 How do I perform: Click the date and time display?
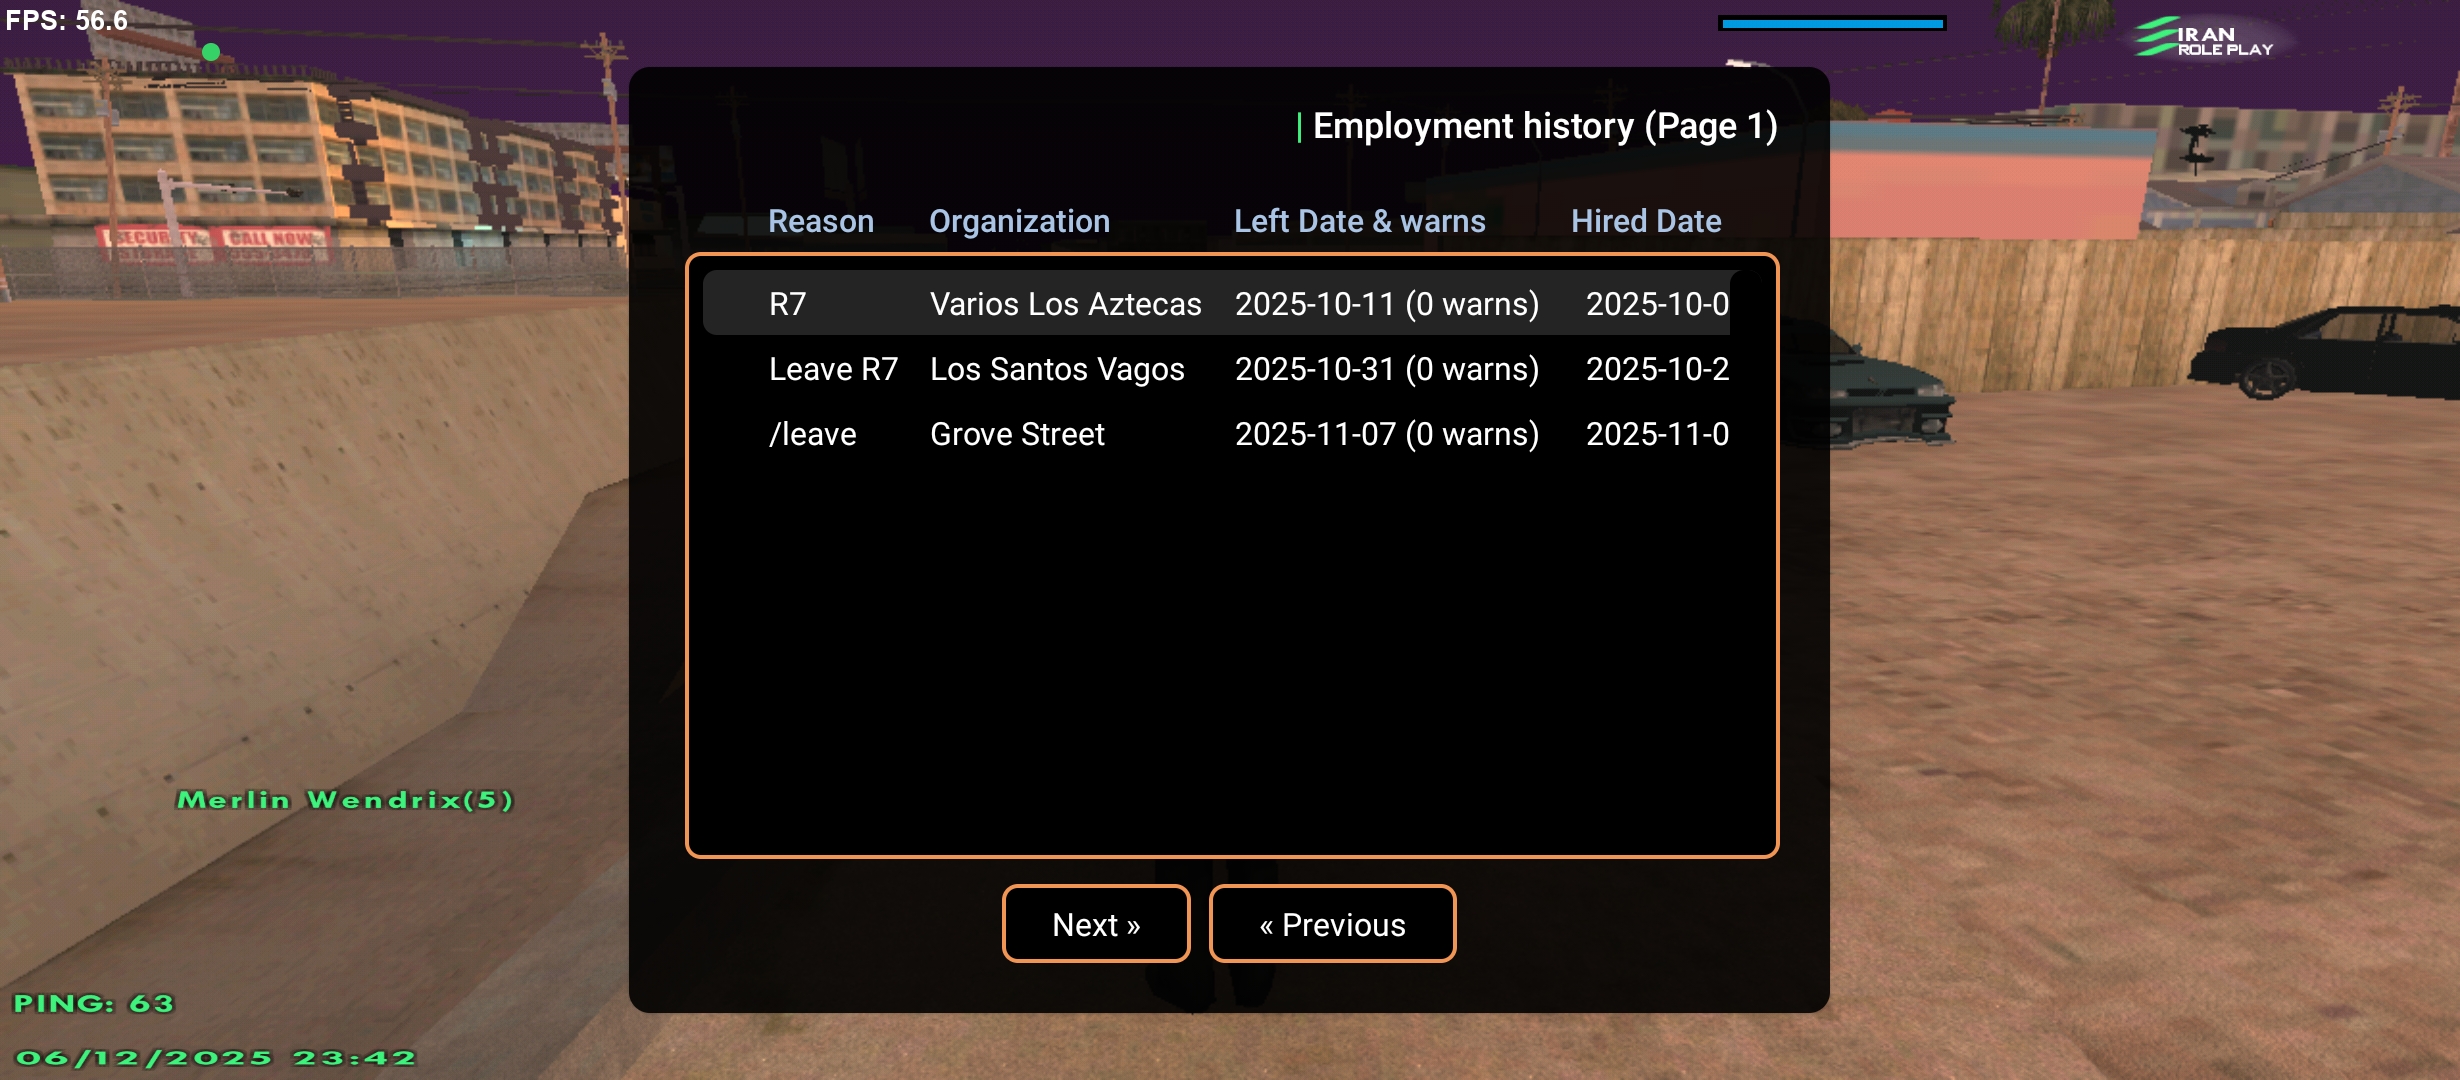pyautogui.click(x=215, y=1058)
